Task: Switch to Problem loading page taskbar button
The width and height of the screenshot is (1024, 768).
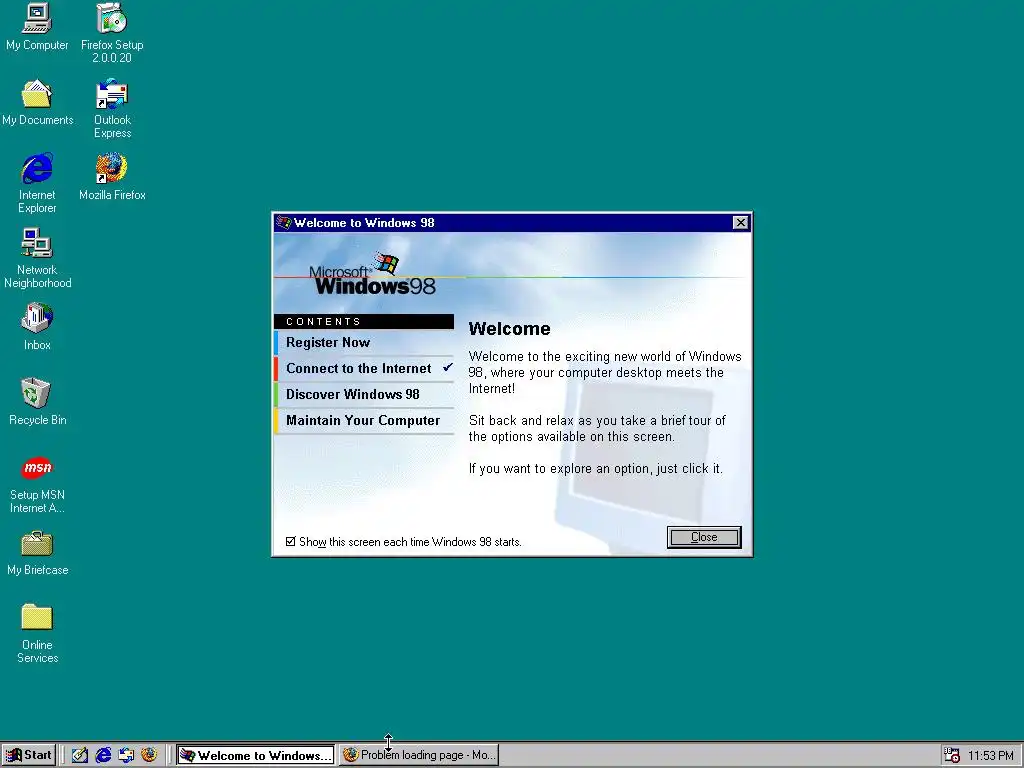Action: [x=419, y=755]
